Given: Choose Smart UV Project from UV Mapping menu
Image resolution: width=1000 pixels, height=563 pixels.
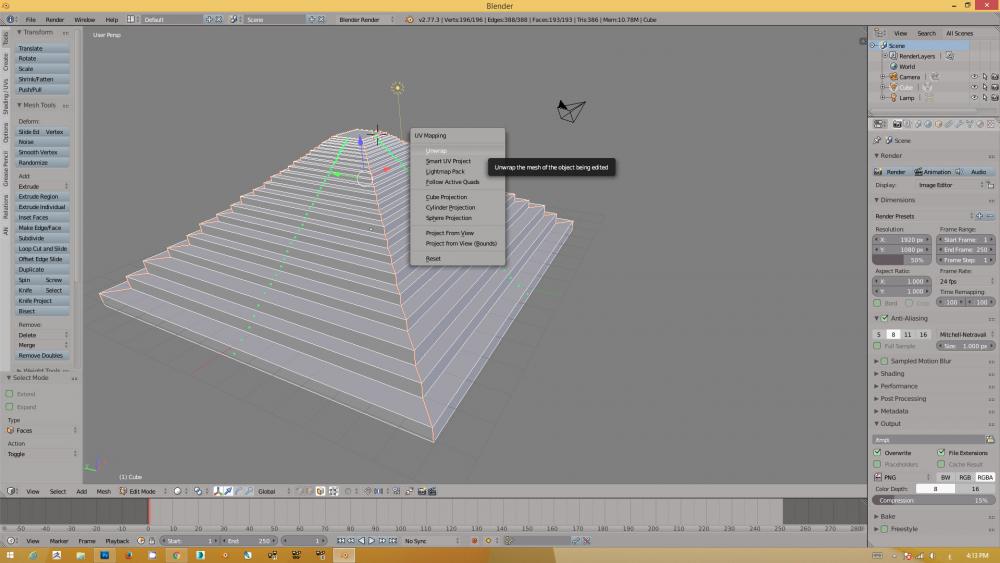Looking at the screenshot, I should coord(448,161).
